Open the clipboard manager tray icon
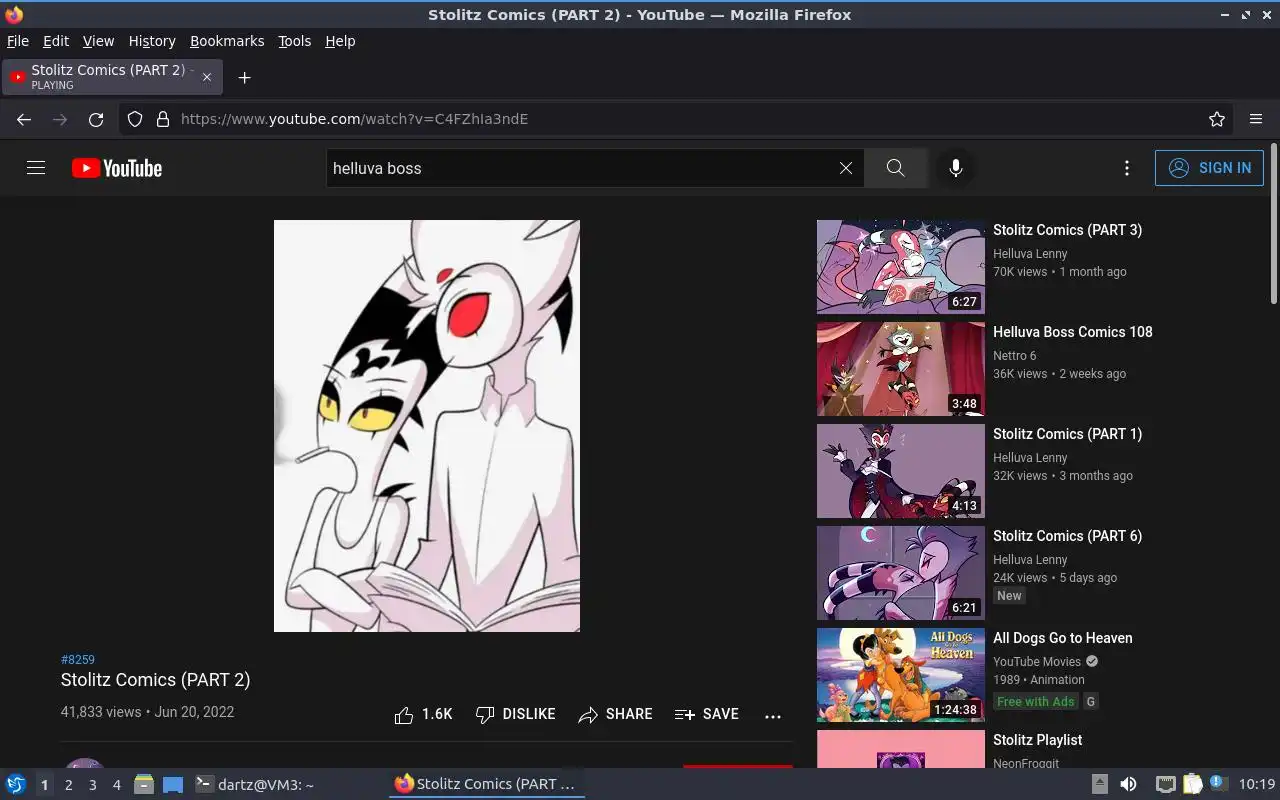Screen dimensions: 1280x800 point(1192,784)
